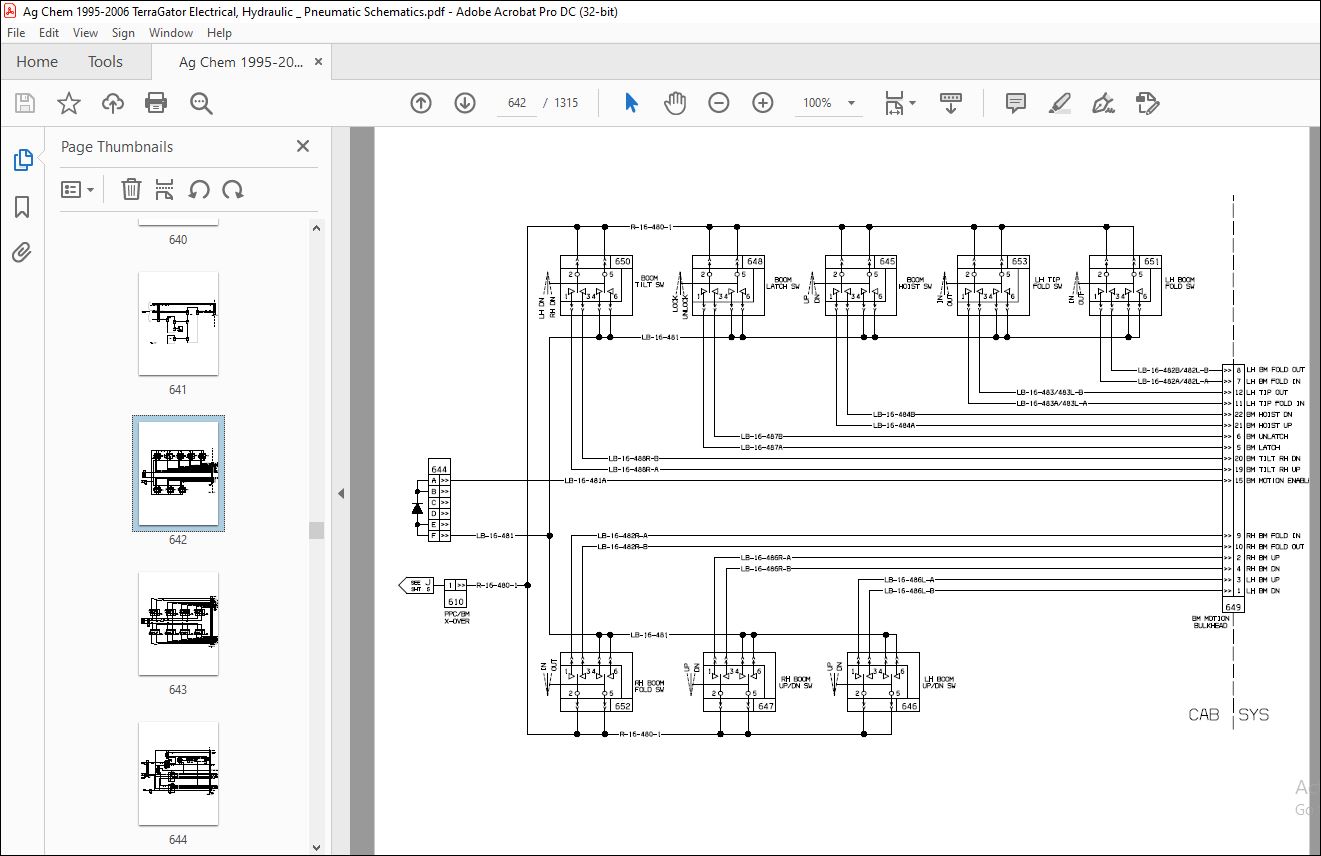Activate the Hand pan tool
Image resolution: width=1321 pixels, height=856 pixels.
coord(676,103)
